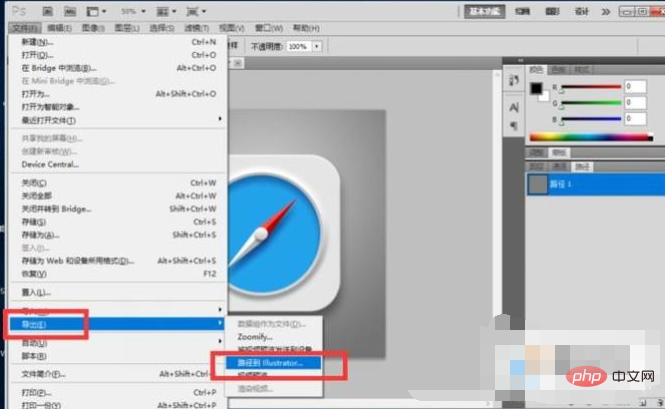The image size is (665, 409).
Task: Choose Revert (恢复) F12 item
Action: (x=118, y=274)
